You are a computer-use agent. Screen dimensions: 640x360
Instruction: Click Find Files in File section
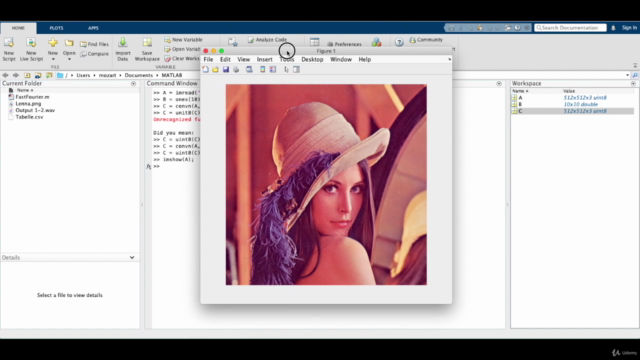[94, 44]
